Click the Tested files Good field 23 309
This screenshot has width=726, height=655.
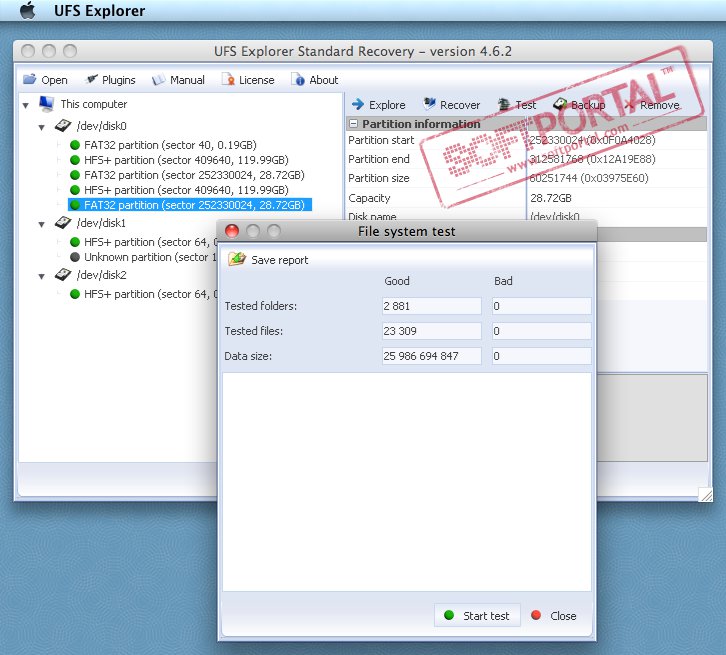coord(432,331)
